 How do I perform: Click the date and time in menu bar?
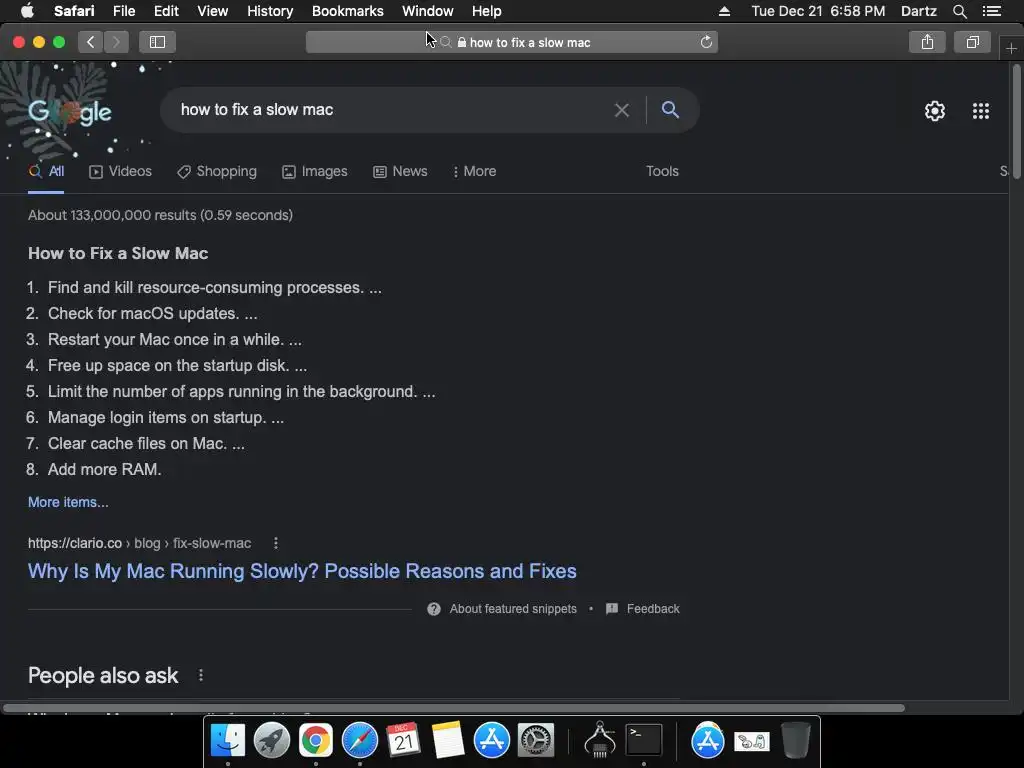(x=818, y=11)
